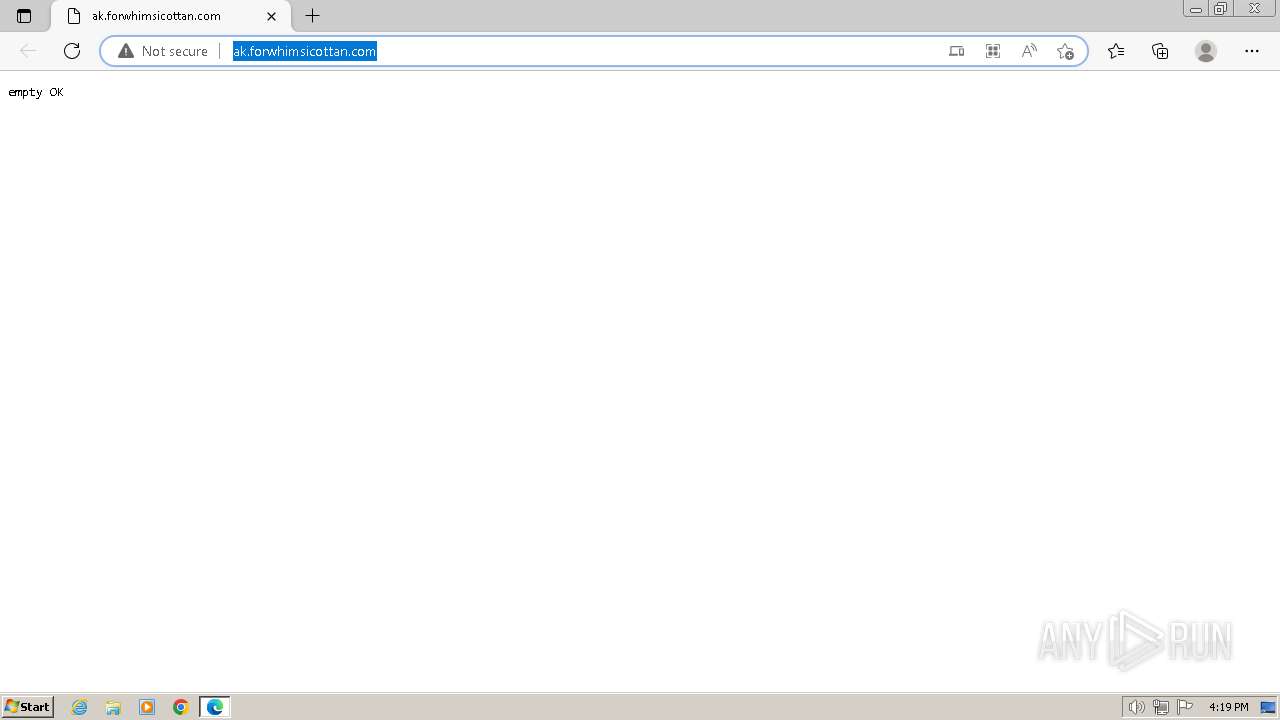Open the Windows Start menu
Image resolution: width=1280 pixels, height=720 pixels.
tap(28, 707)
